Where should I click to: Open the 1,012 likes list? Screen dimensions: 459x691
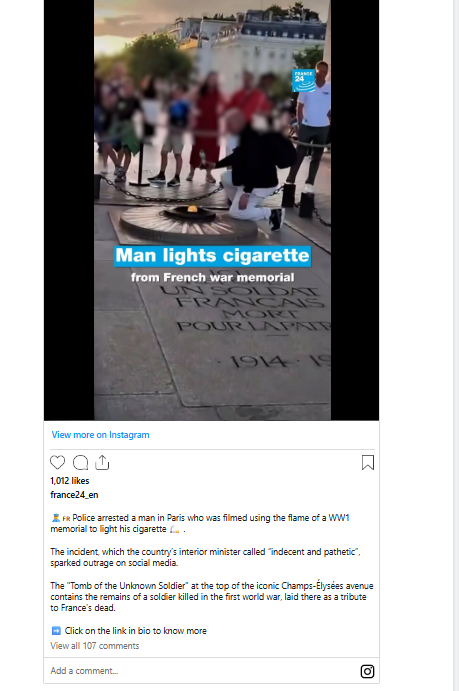70,481
